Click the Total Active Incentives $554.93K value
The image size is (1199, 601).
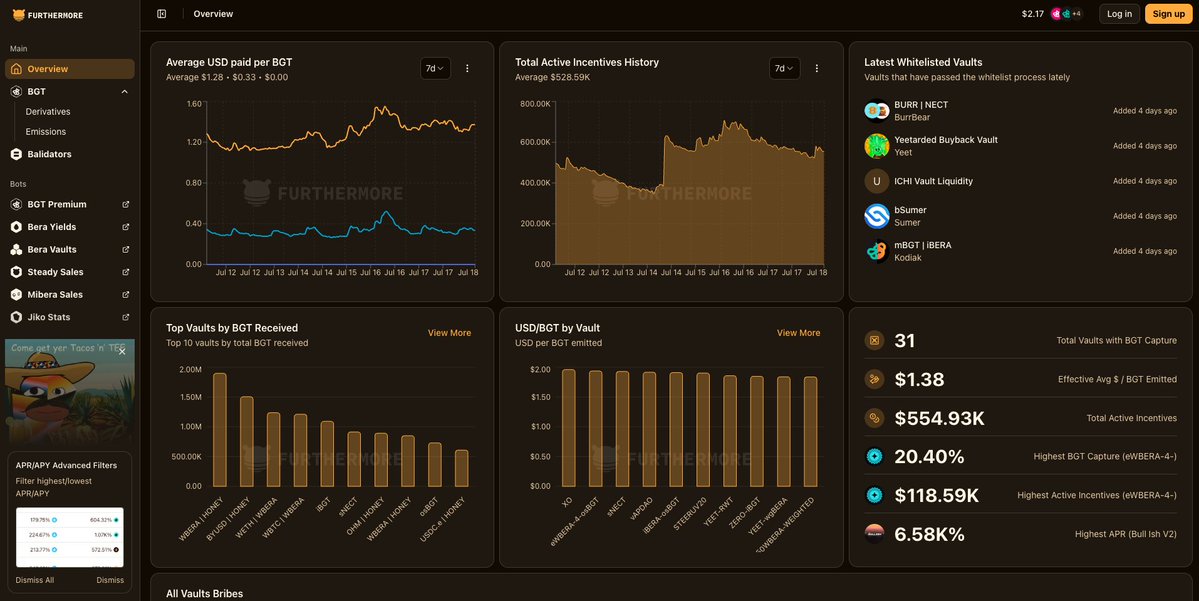point(940,418)
